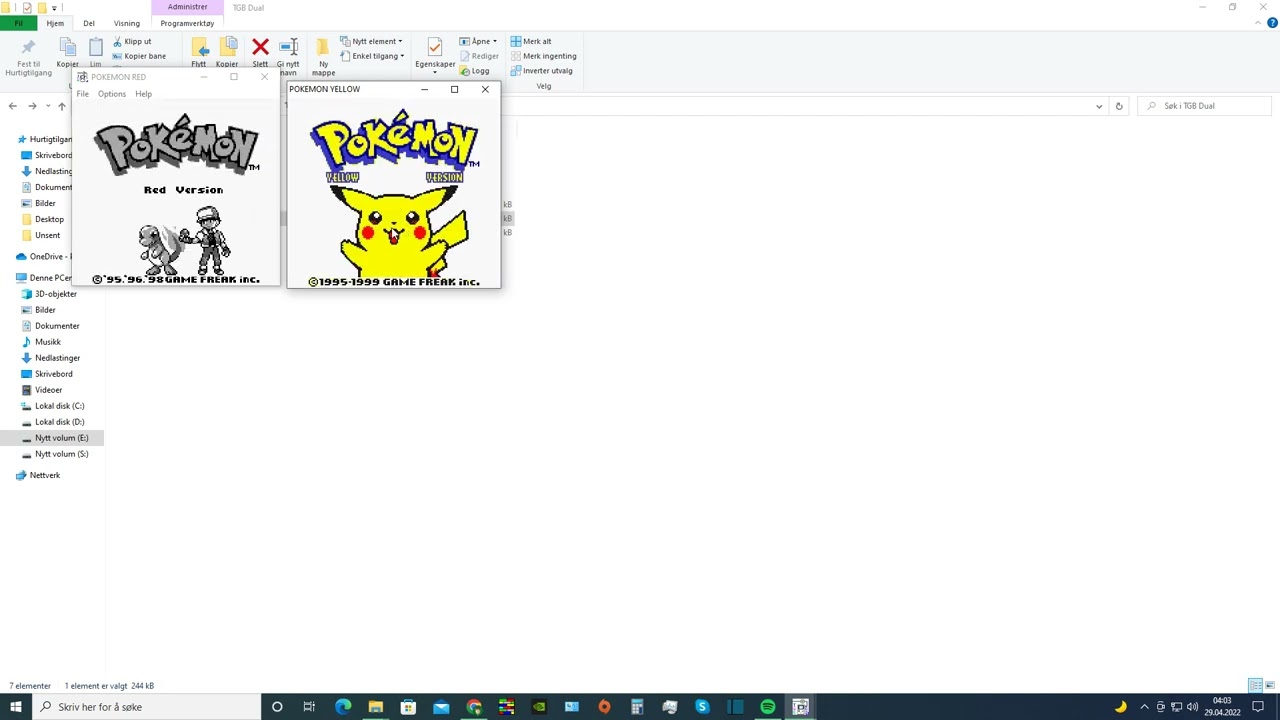1280x720 pixels.
Task: Select 3D-objekter in navigation pane
Action: pos(50,294)
